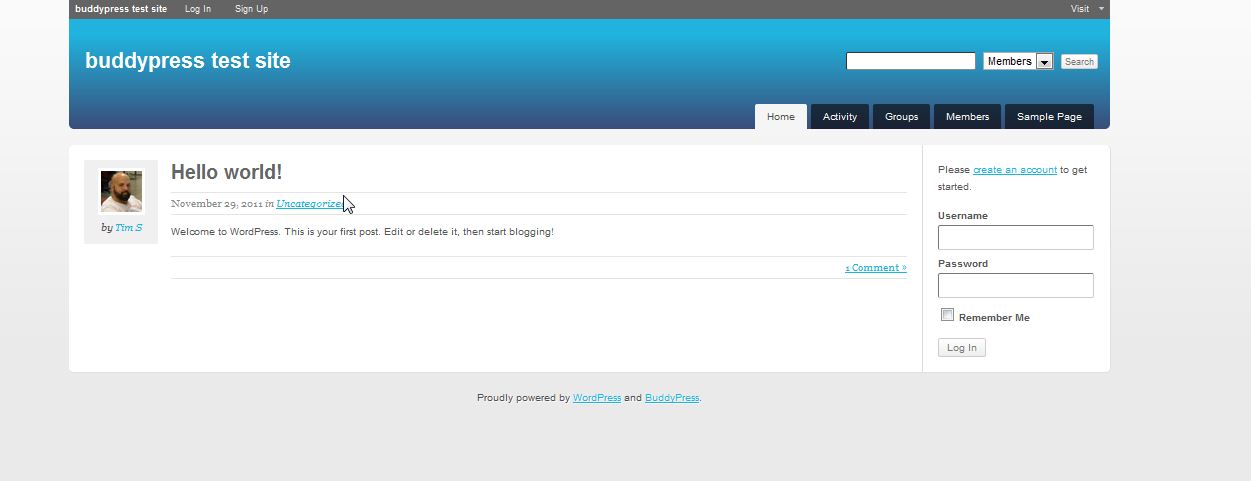Focus the header search text box
1251x481 pixels.
(910, 61)
